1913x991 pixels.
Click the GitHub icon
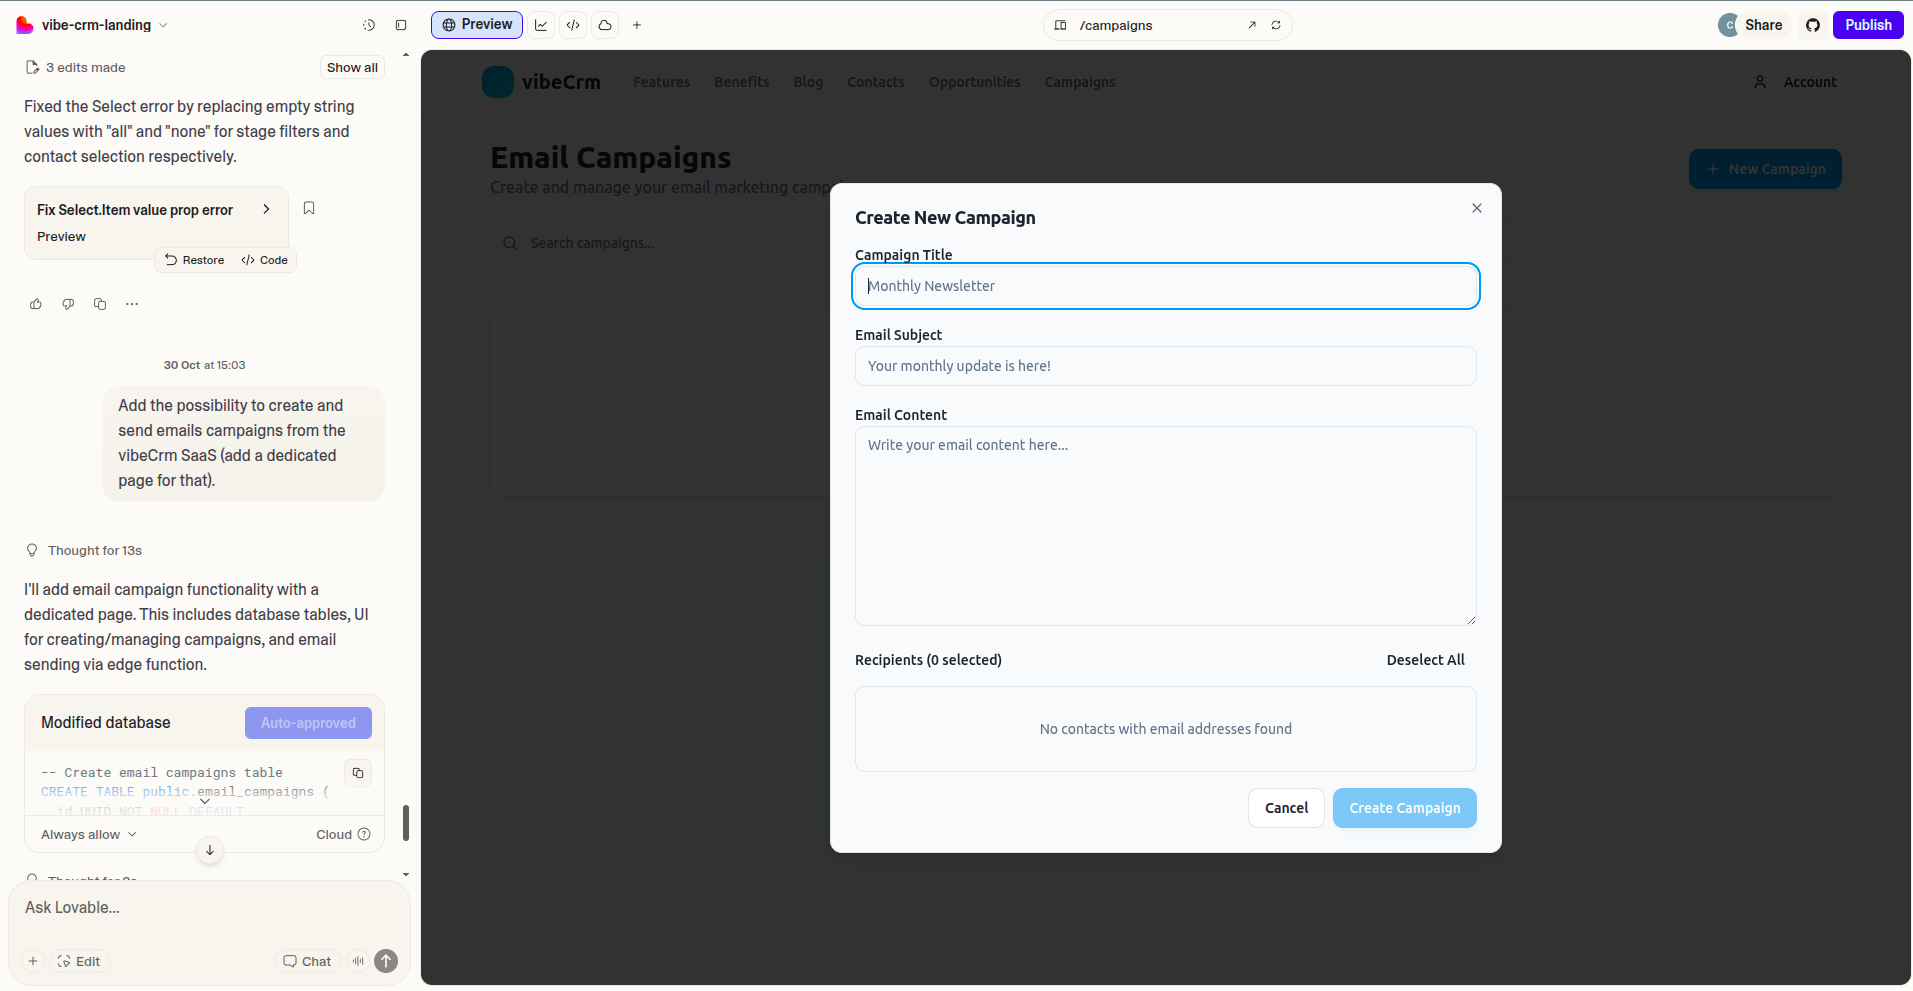(x=1812, y=25)
